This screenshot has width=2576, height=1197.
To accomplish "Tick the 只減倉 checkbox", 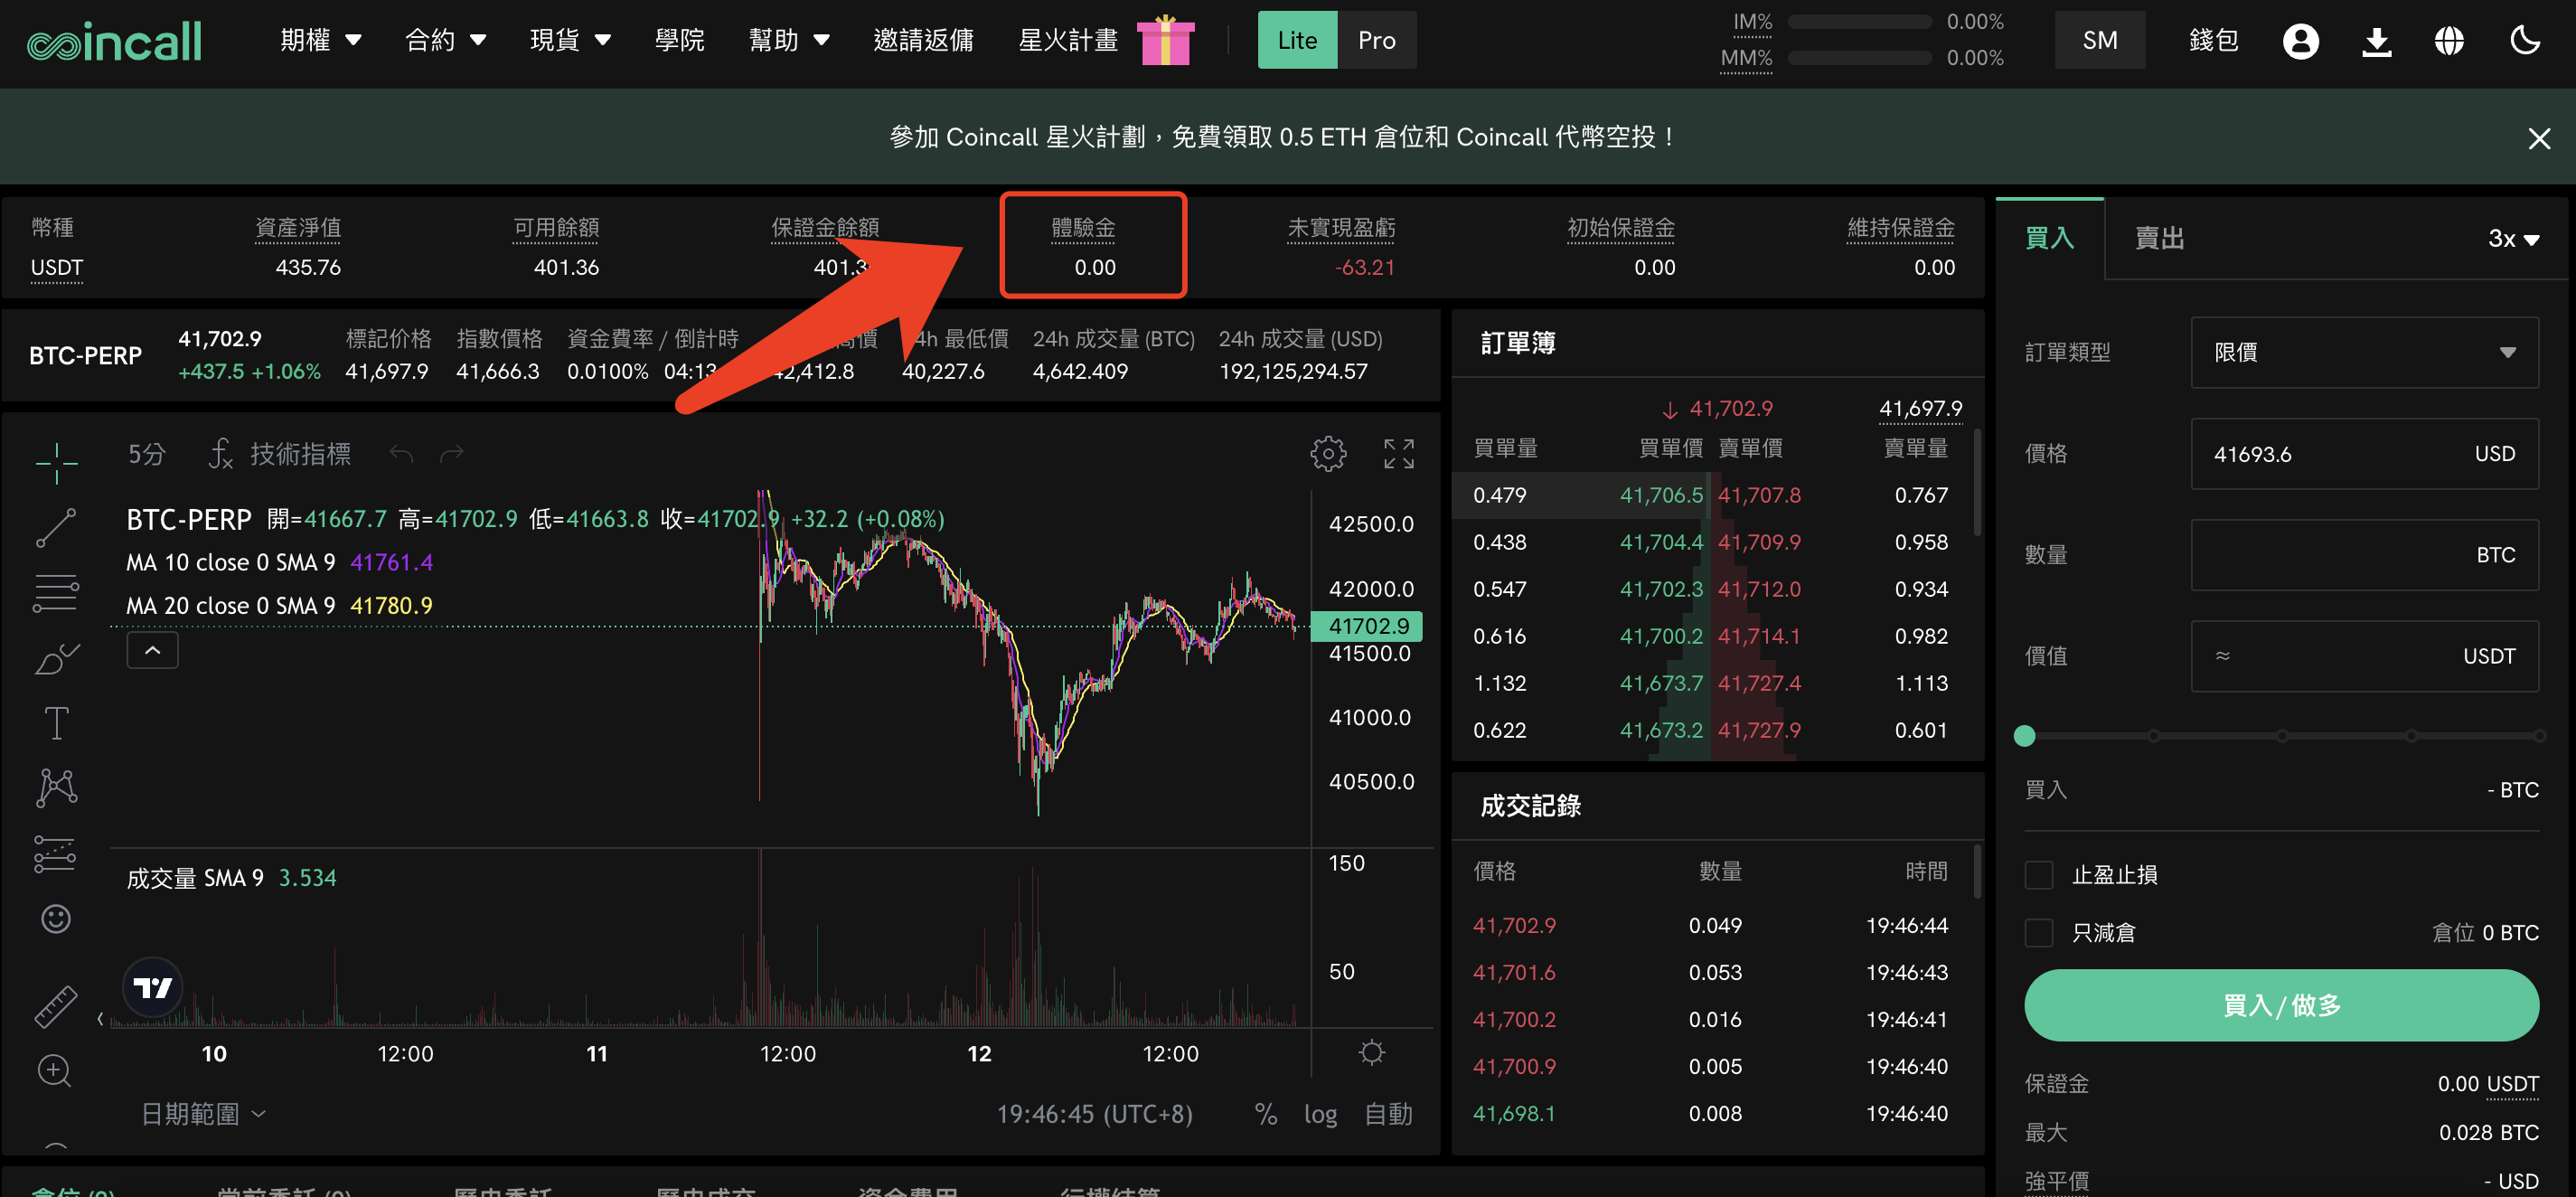I will (2038, 933).
